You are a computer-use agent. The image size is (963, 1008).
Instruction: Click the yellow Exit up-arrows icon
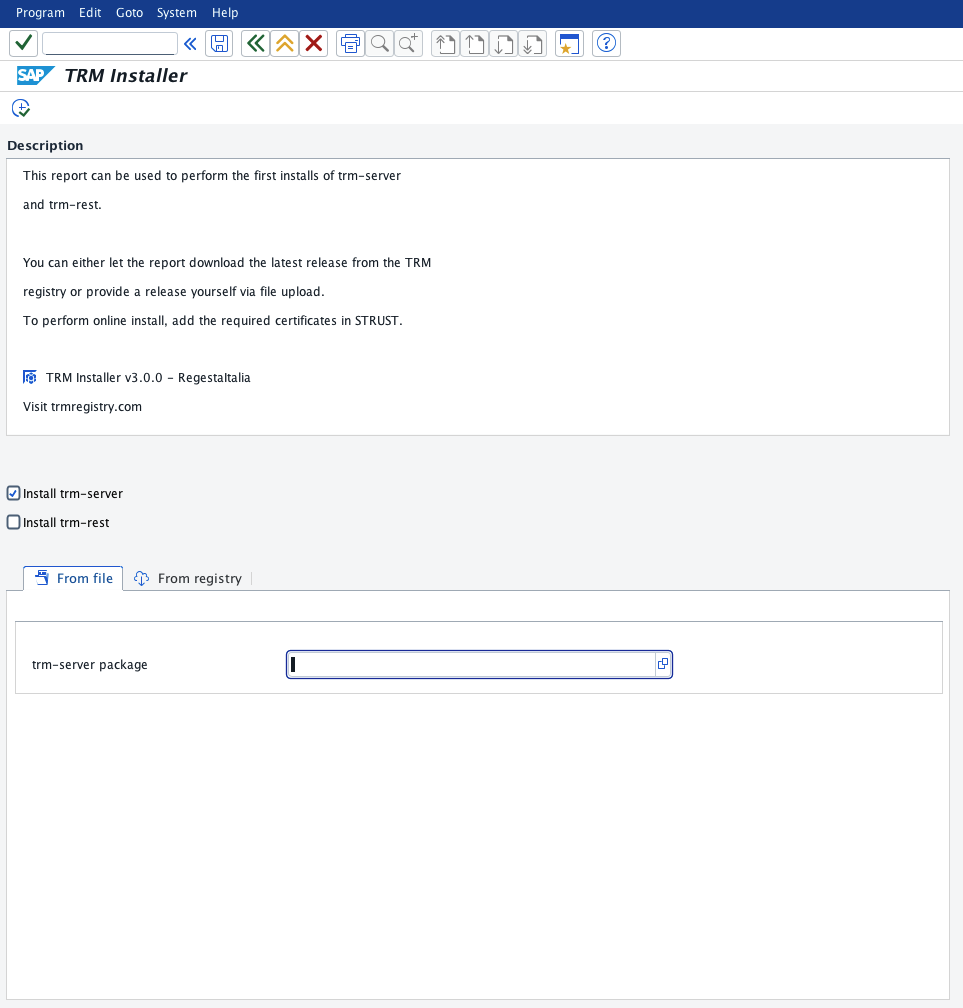coord(285,44)
